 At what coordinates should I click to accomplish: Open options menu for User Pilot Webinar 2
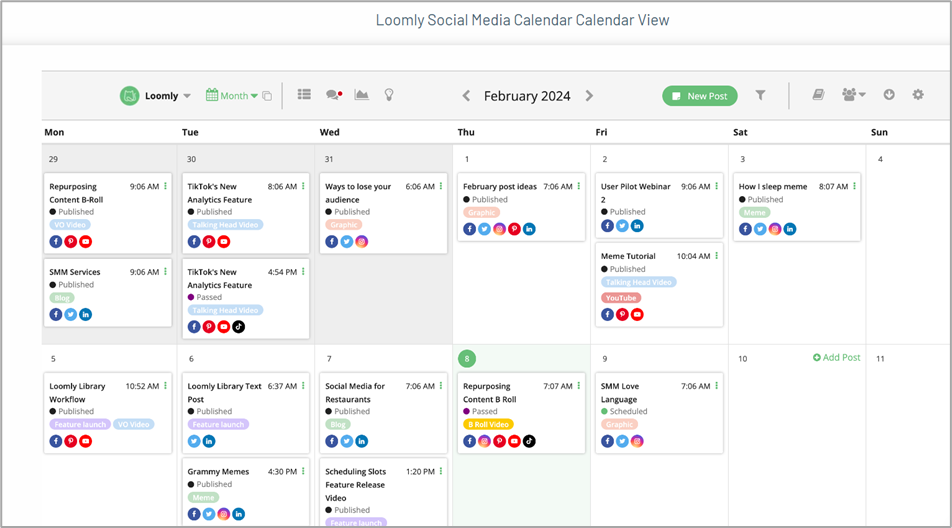click(716, 186)
